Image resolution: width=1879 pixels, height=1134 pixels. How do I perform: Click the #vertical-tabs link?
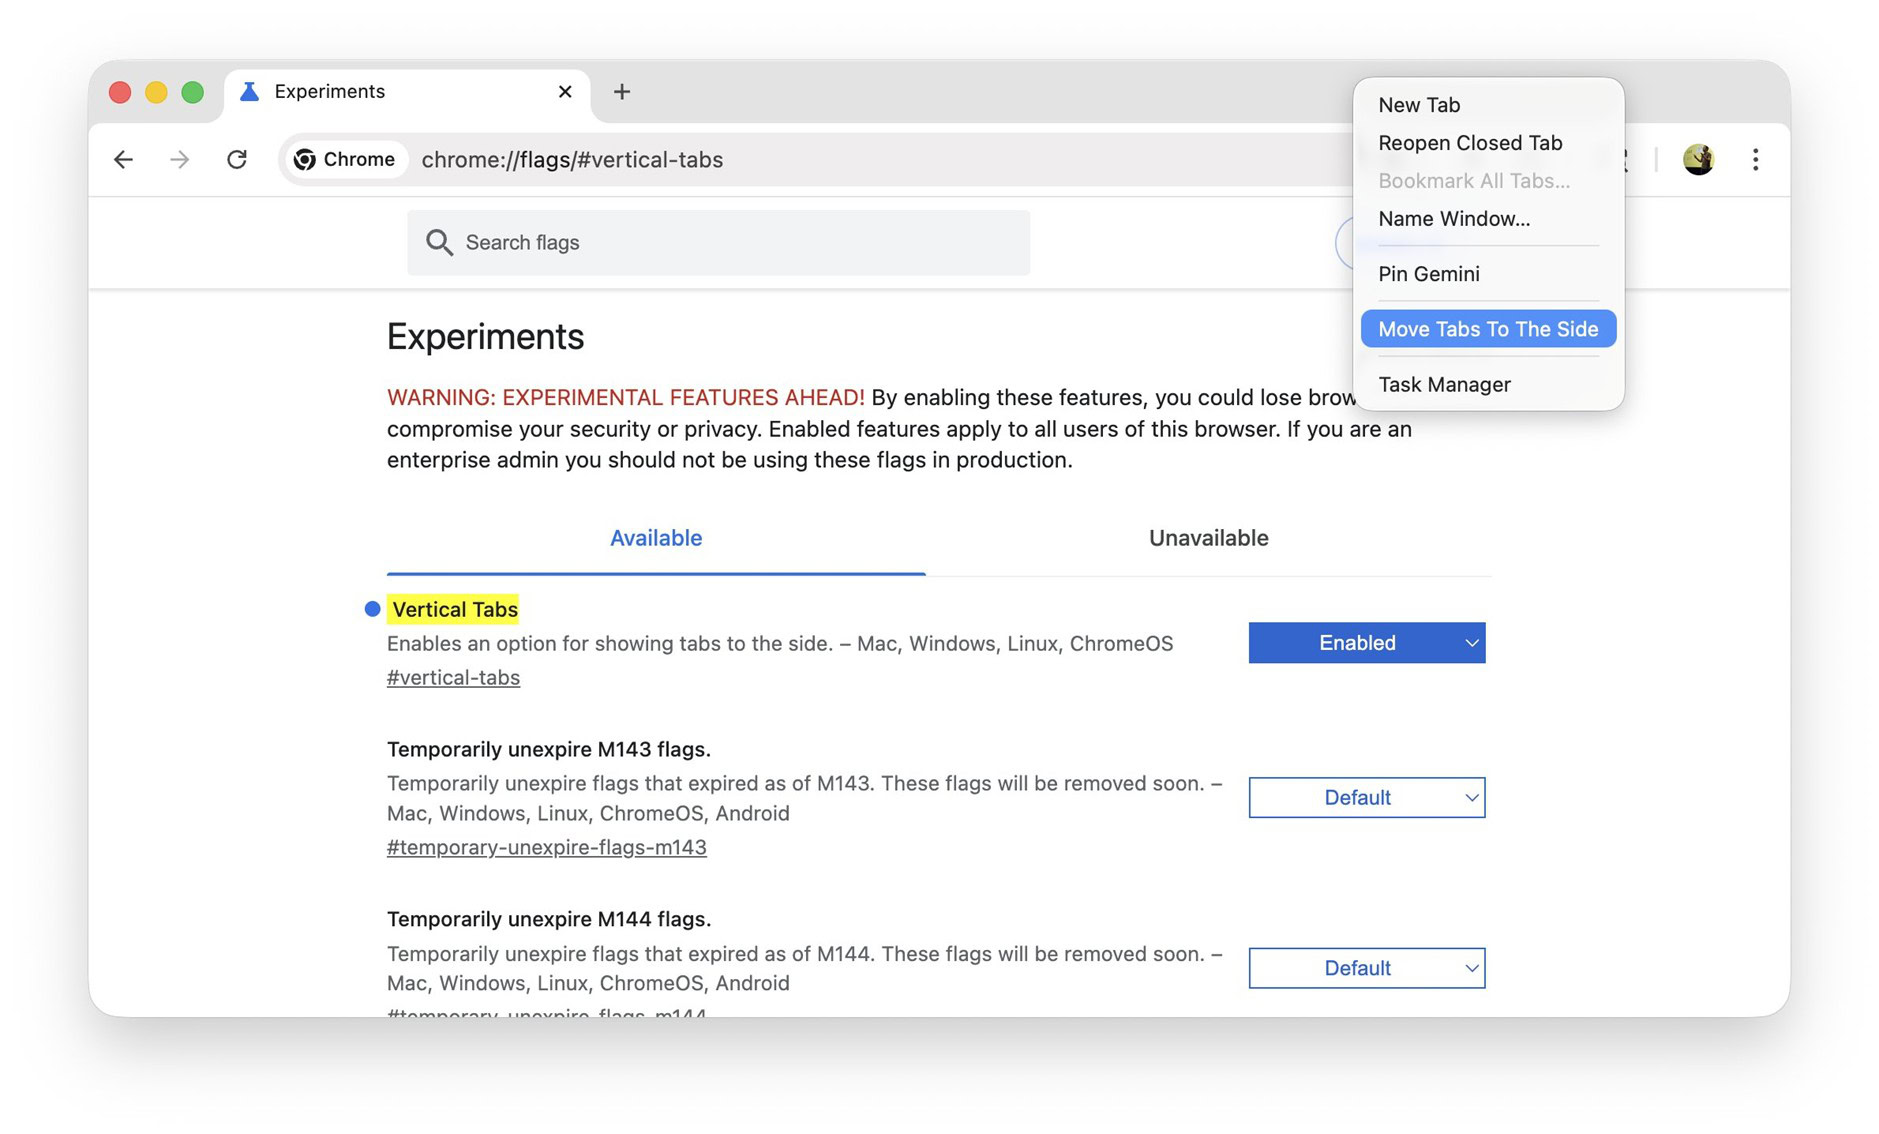coord(453,677)
